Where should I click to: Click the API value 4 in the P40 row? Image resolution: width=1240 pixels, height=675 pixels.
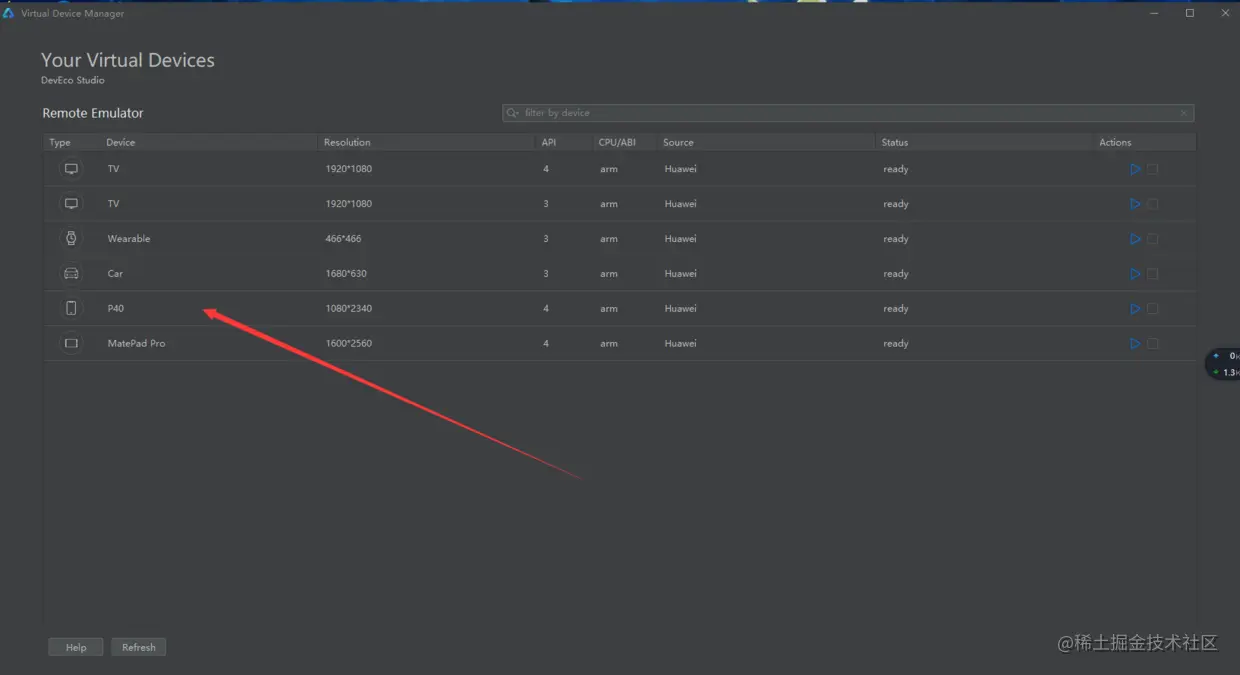[546, 309]
